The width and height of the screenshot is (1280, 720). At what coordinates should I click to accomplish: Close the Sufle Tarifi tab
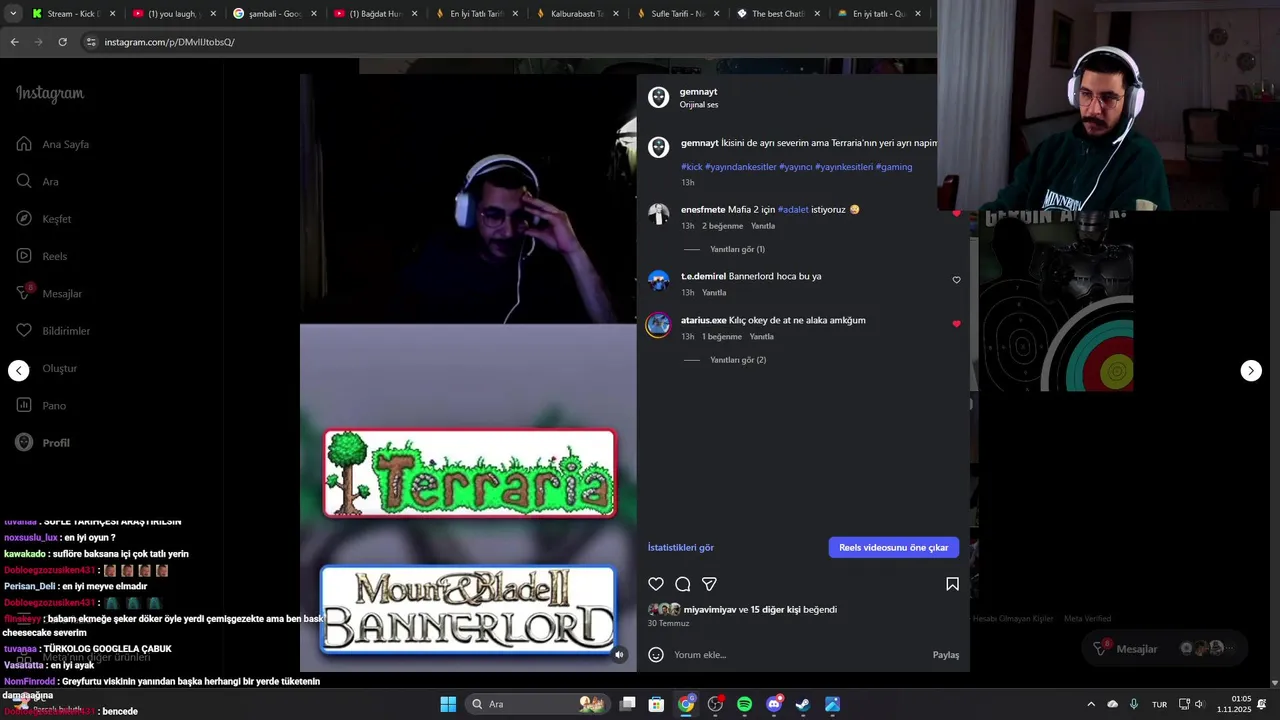(x=716, y=14)
